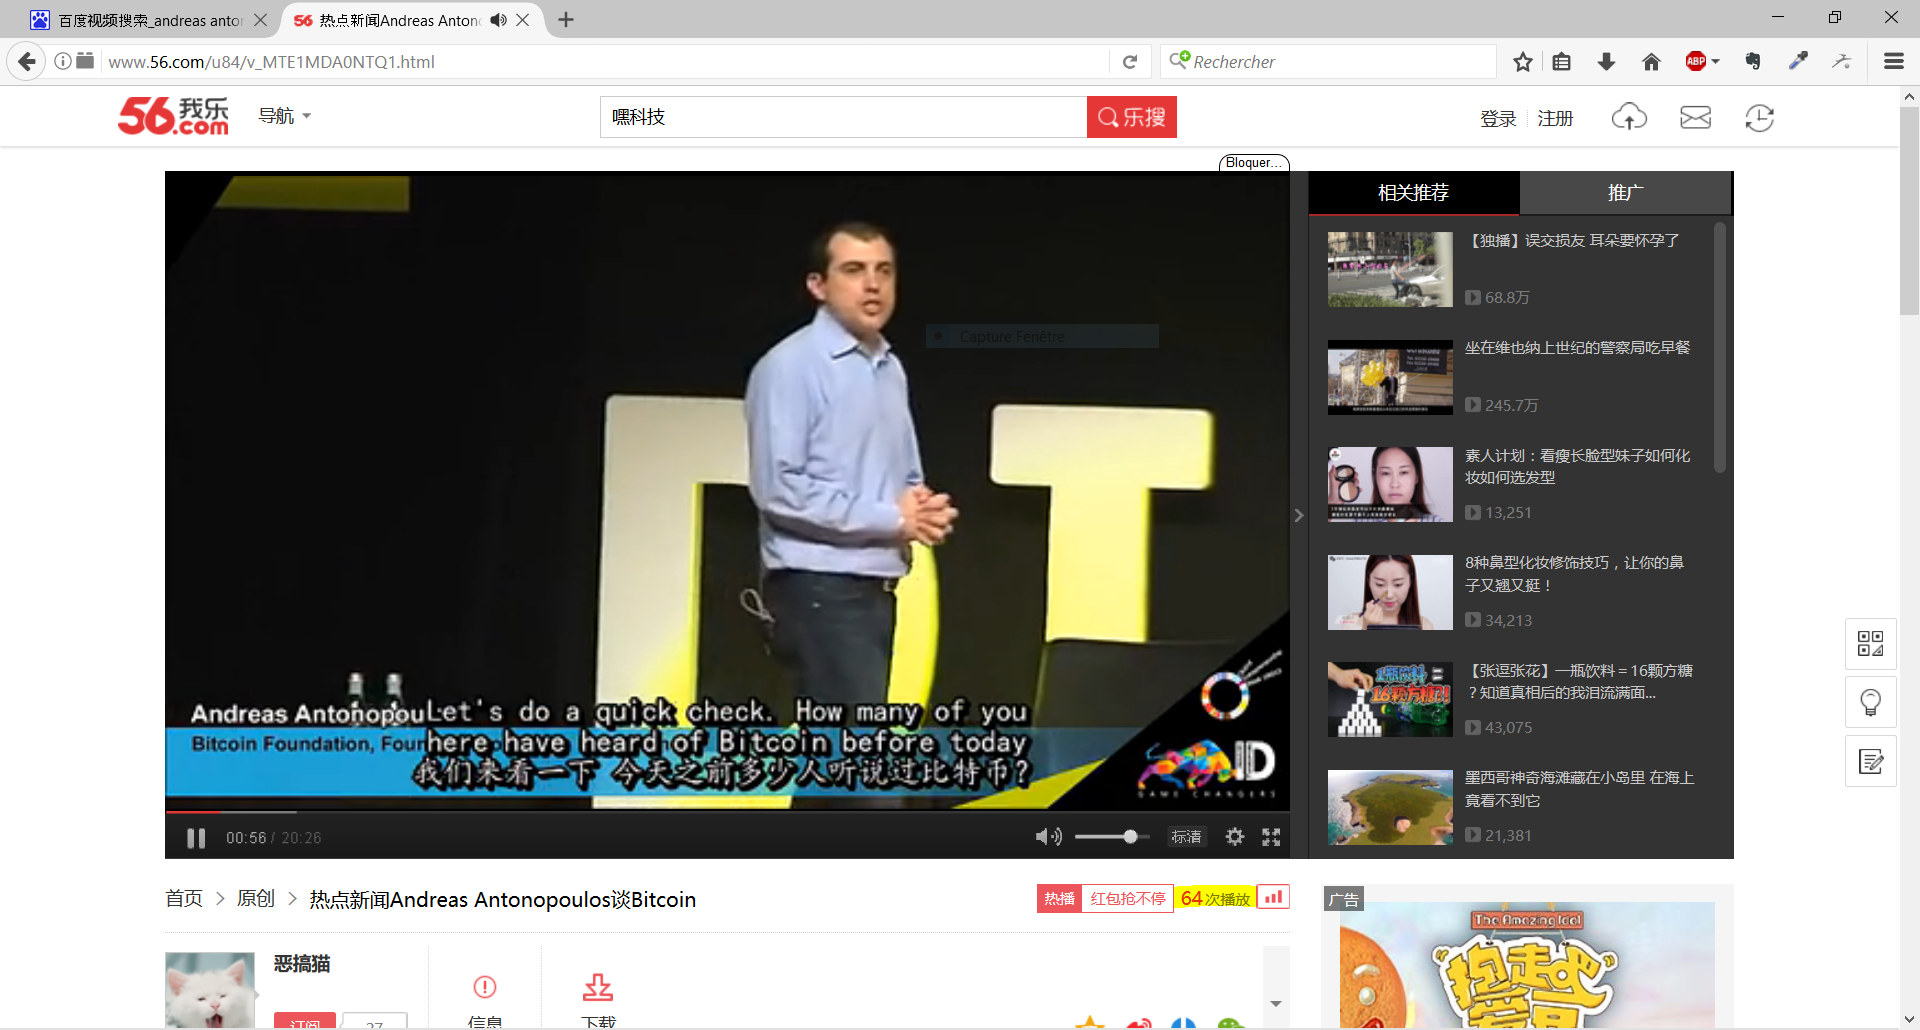Viewport: 1920px width, 1030px height.
Task: Change video quality via 标清 button
Action: coord(1186,837)
